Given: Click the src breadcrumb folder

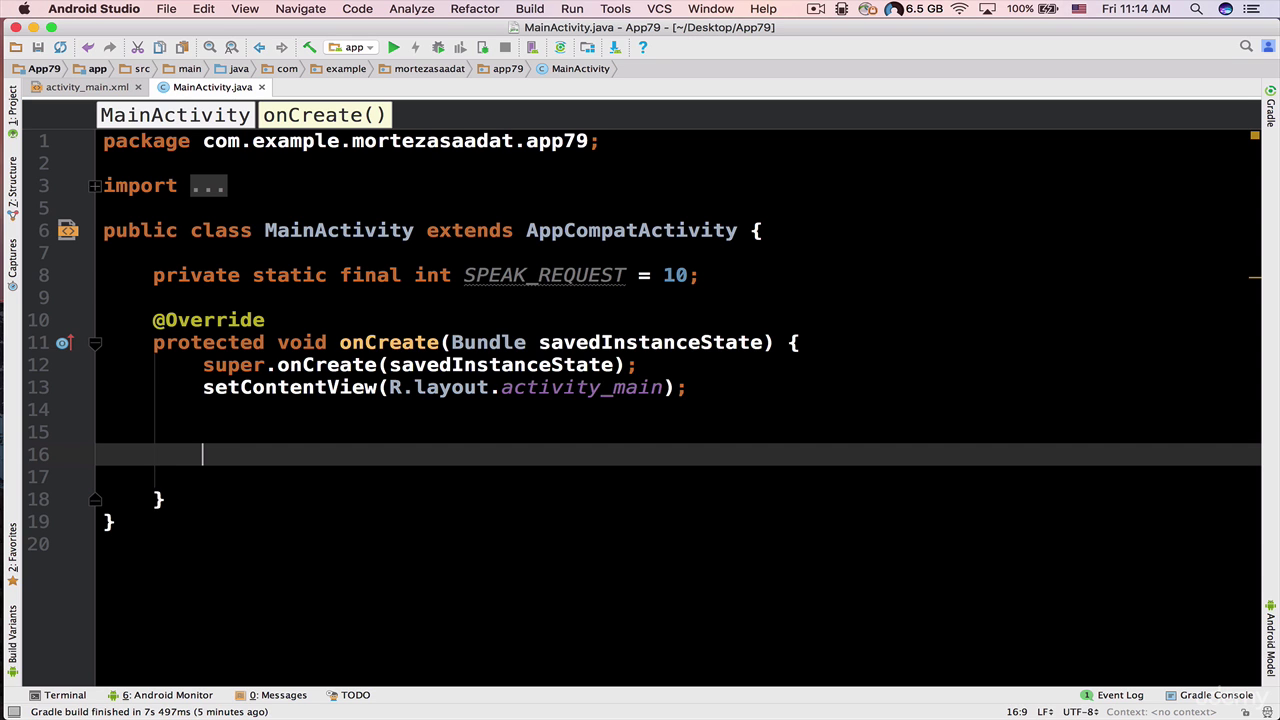Looking at the screenshot, I should point(136,69).
